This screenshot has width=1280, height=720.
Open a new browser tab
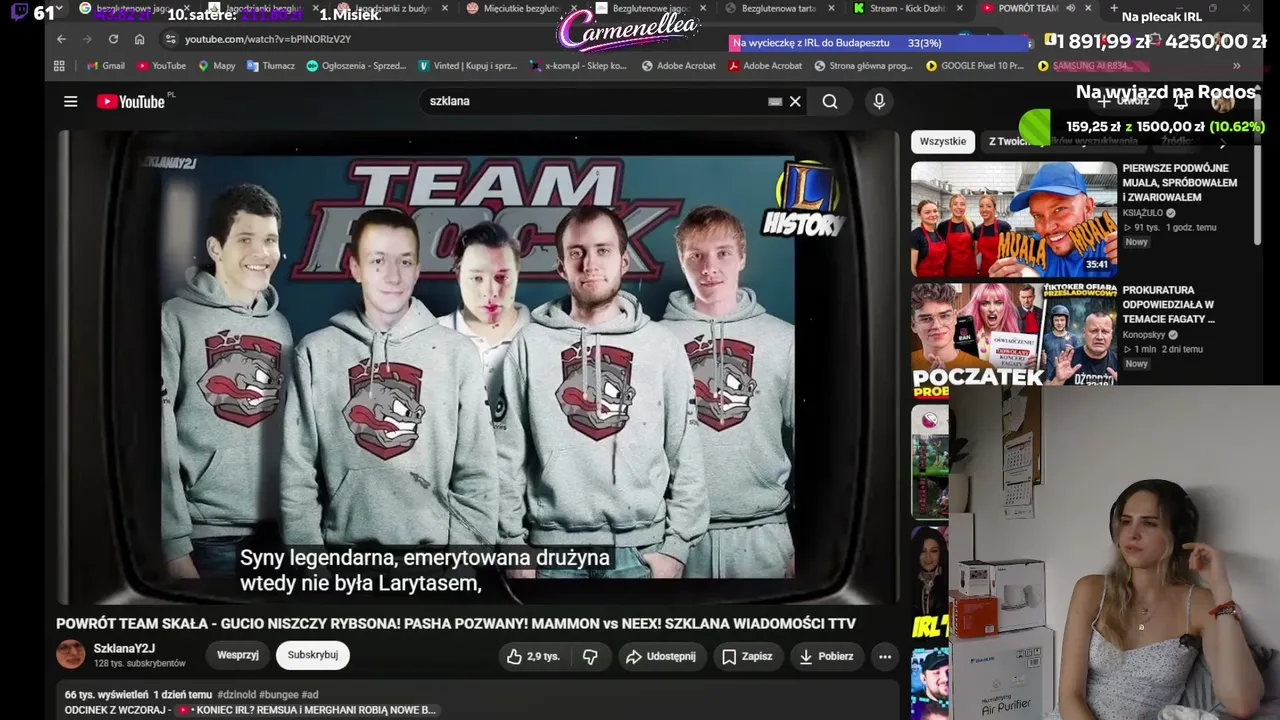pos(1114,8)
